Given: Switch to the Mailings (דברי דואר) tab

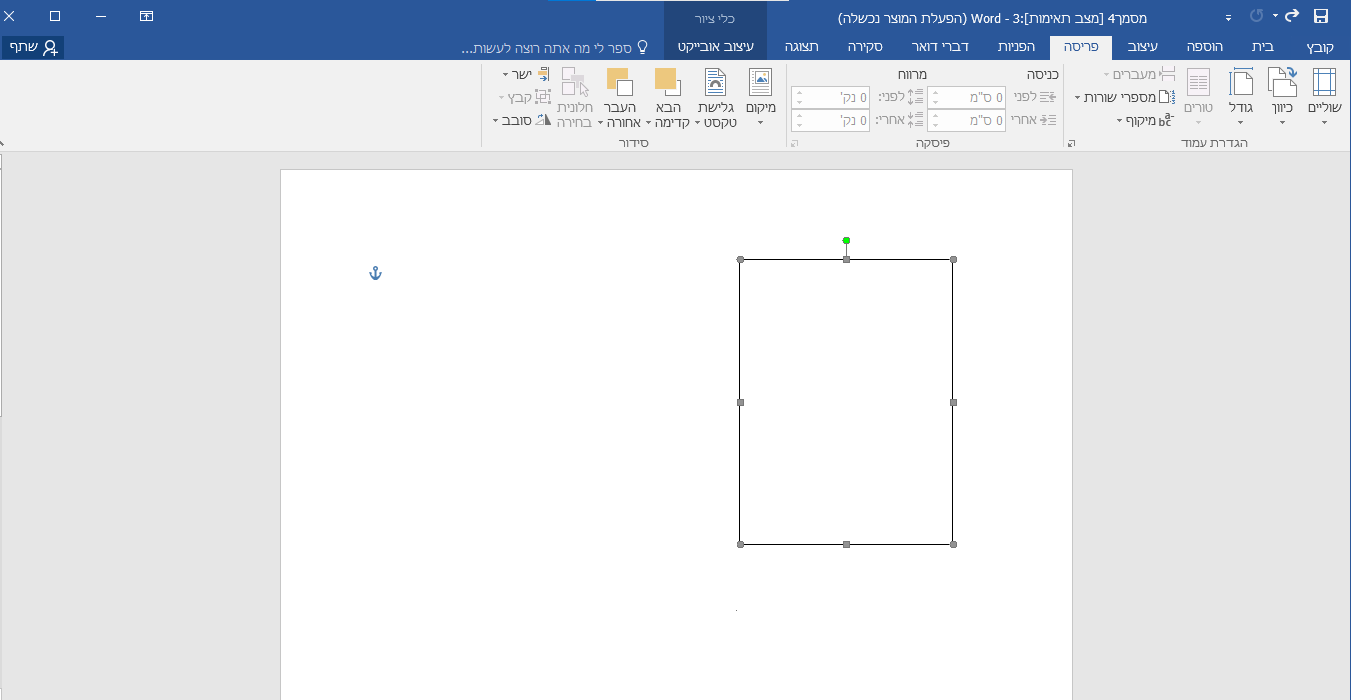Looking at the screenshot, I should [x=940, y=47].
